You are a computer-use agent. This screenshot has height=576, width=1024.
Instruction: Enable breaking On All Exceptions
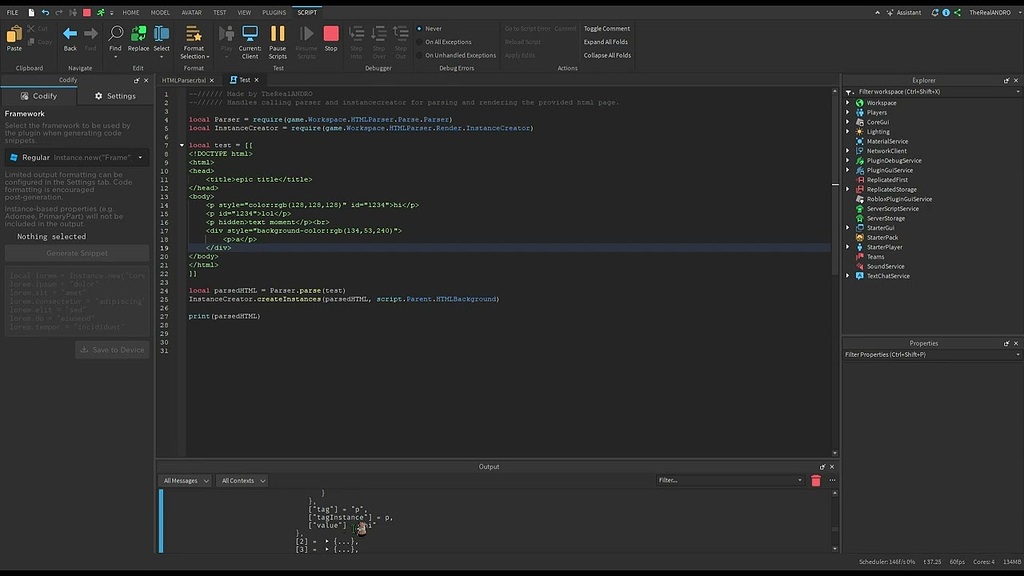(447, 42)
